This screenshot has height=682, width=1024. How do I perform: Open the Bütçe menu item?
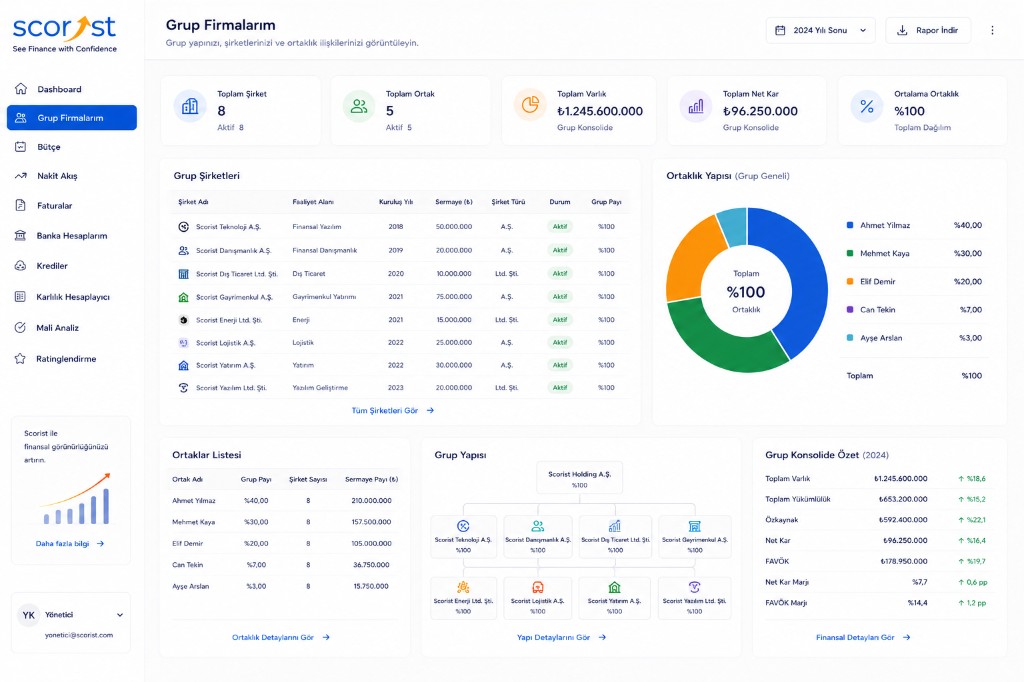point(72,147)
